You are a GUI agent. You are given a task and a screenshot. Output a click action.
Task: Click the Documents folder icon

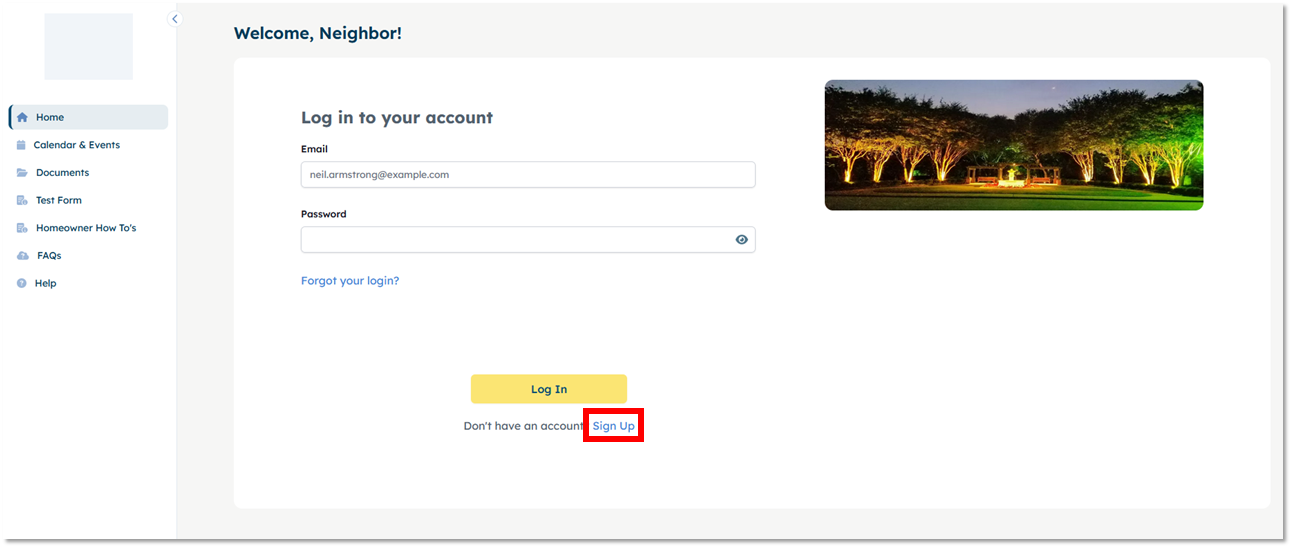click(22, 173)
